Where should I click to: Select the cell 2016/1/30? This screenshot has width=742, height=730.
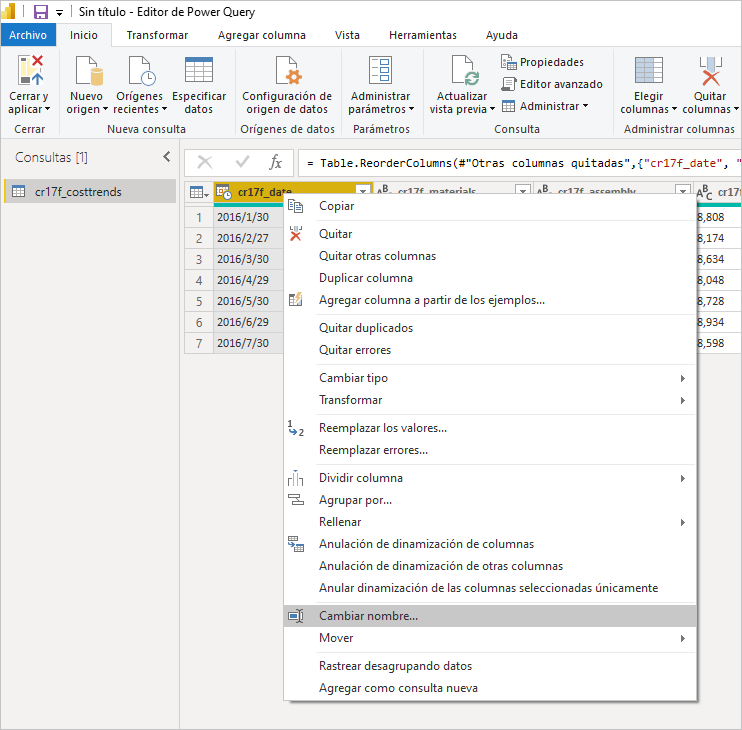coord(248,217)
